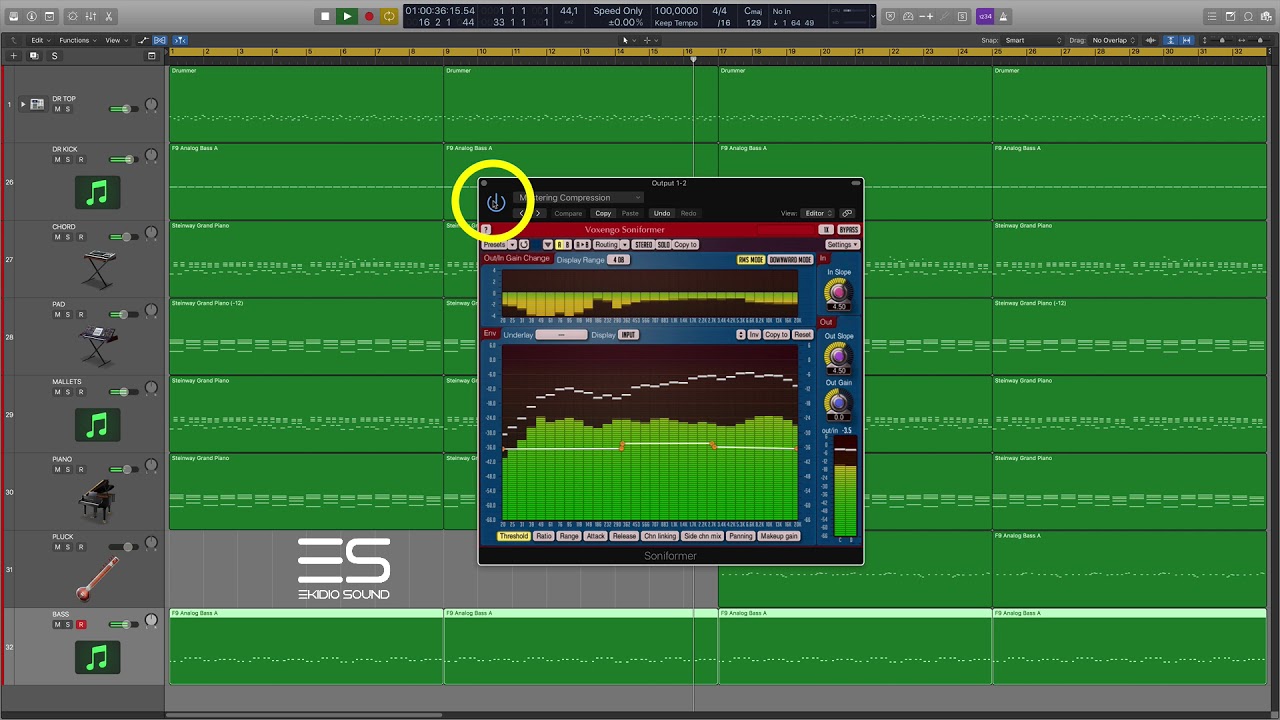This screenshot has width=1280, height=720.
Task: Open Snap mode dropdown showing Smart
Action: coord(1032,40)
